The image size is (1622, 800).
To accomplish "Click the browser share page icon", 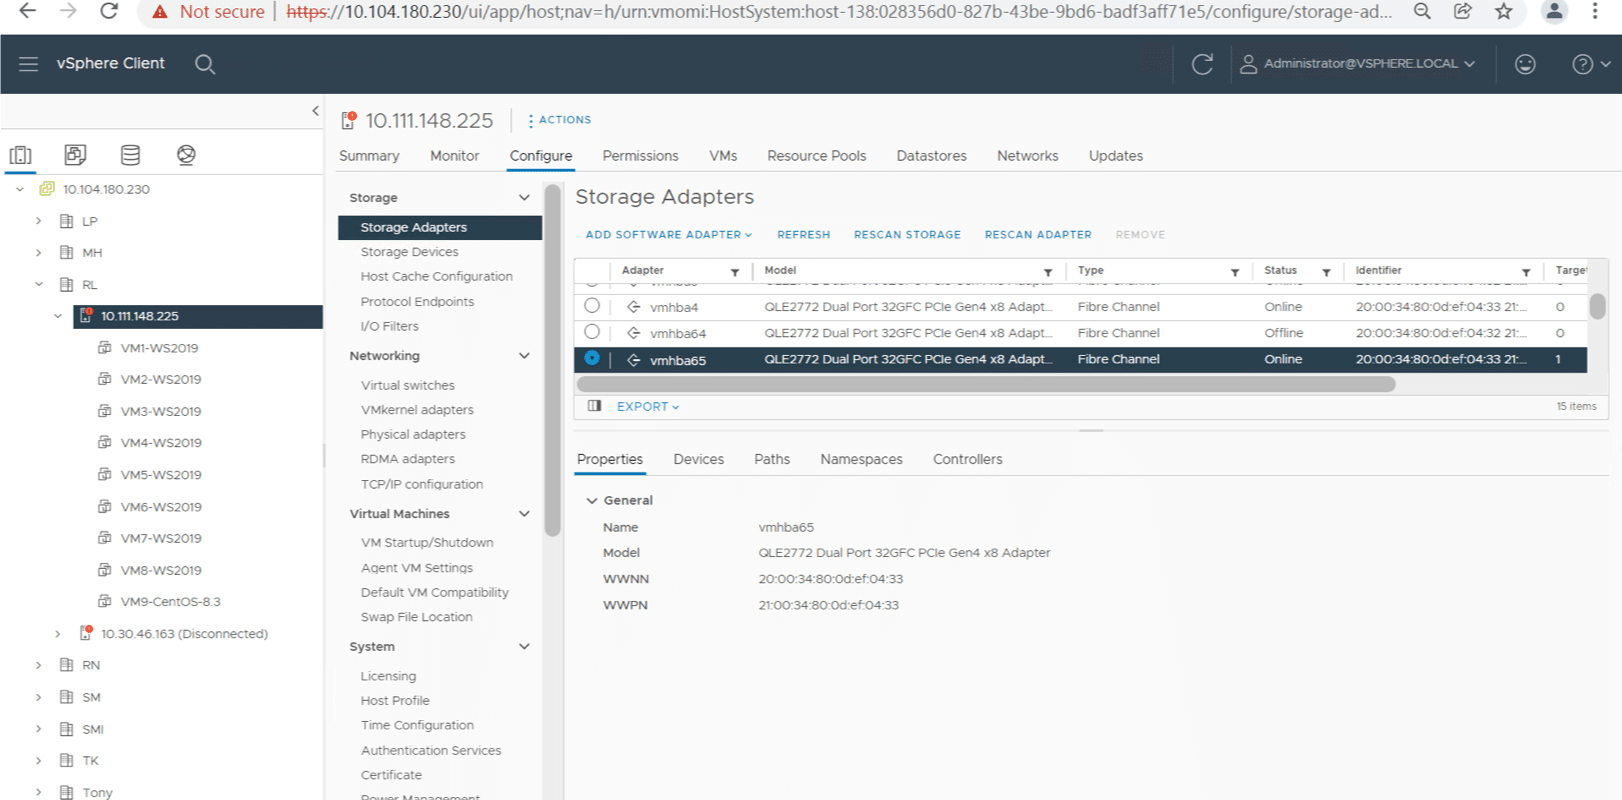I will click(1462, 11).
